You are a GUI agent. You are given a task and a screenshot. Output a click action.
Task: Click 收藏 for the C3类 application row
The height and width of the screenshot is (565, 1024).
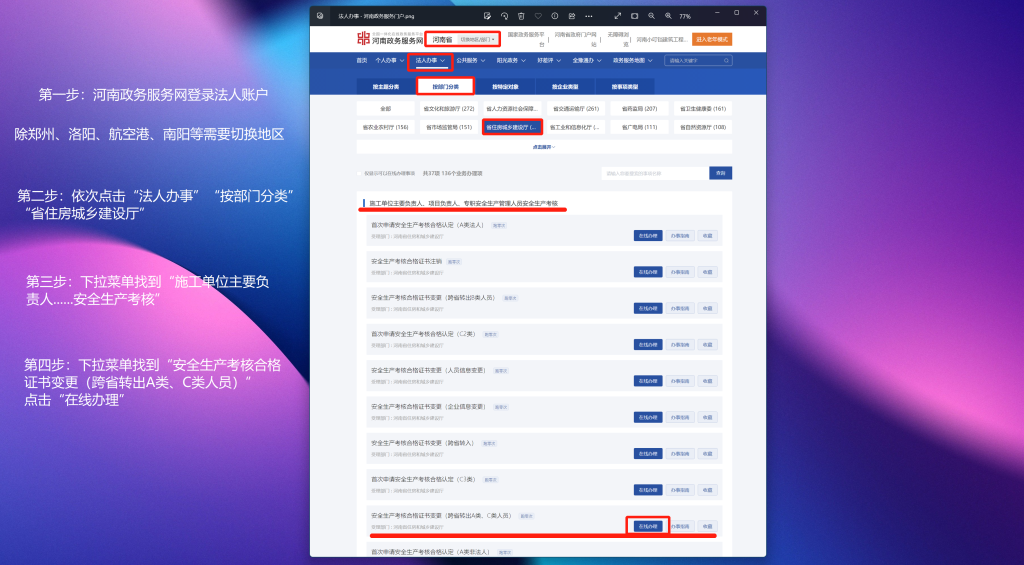[x=707, y=490]
